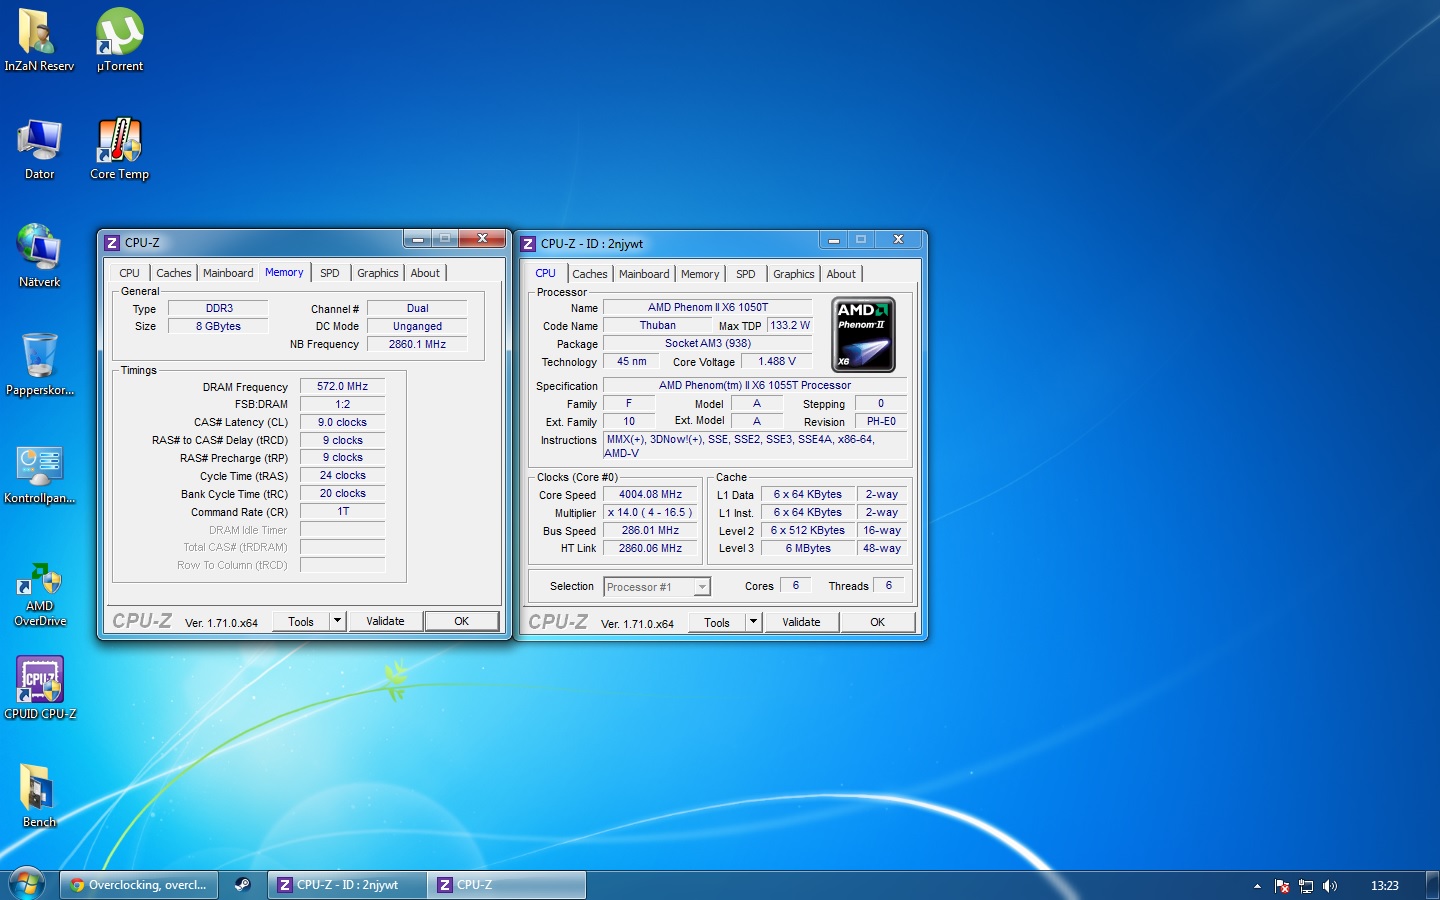This screenshot has width=1440, height=900.
Task: Open the network tray icon
Action: tap(1306, 886)
